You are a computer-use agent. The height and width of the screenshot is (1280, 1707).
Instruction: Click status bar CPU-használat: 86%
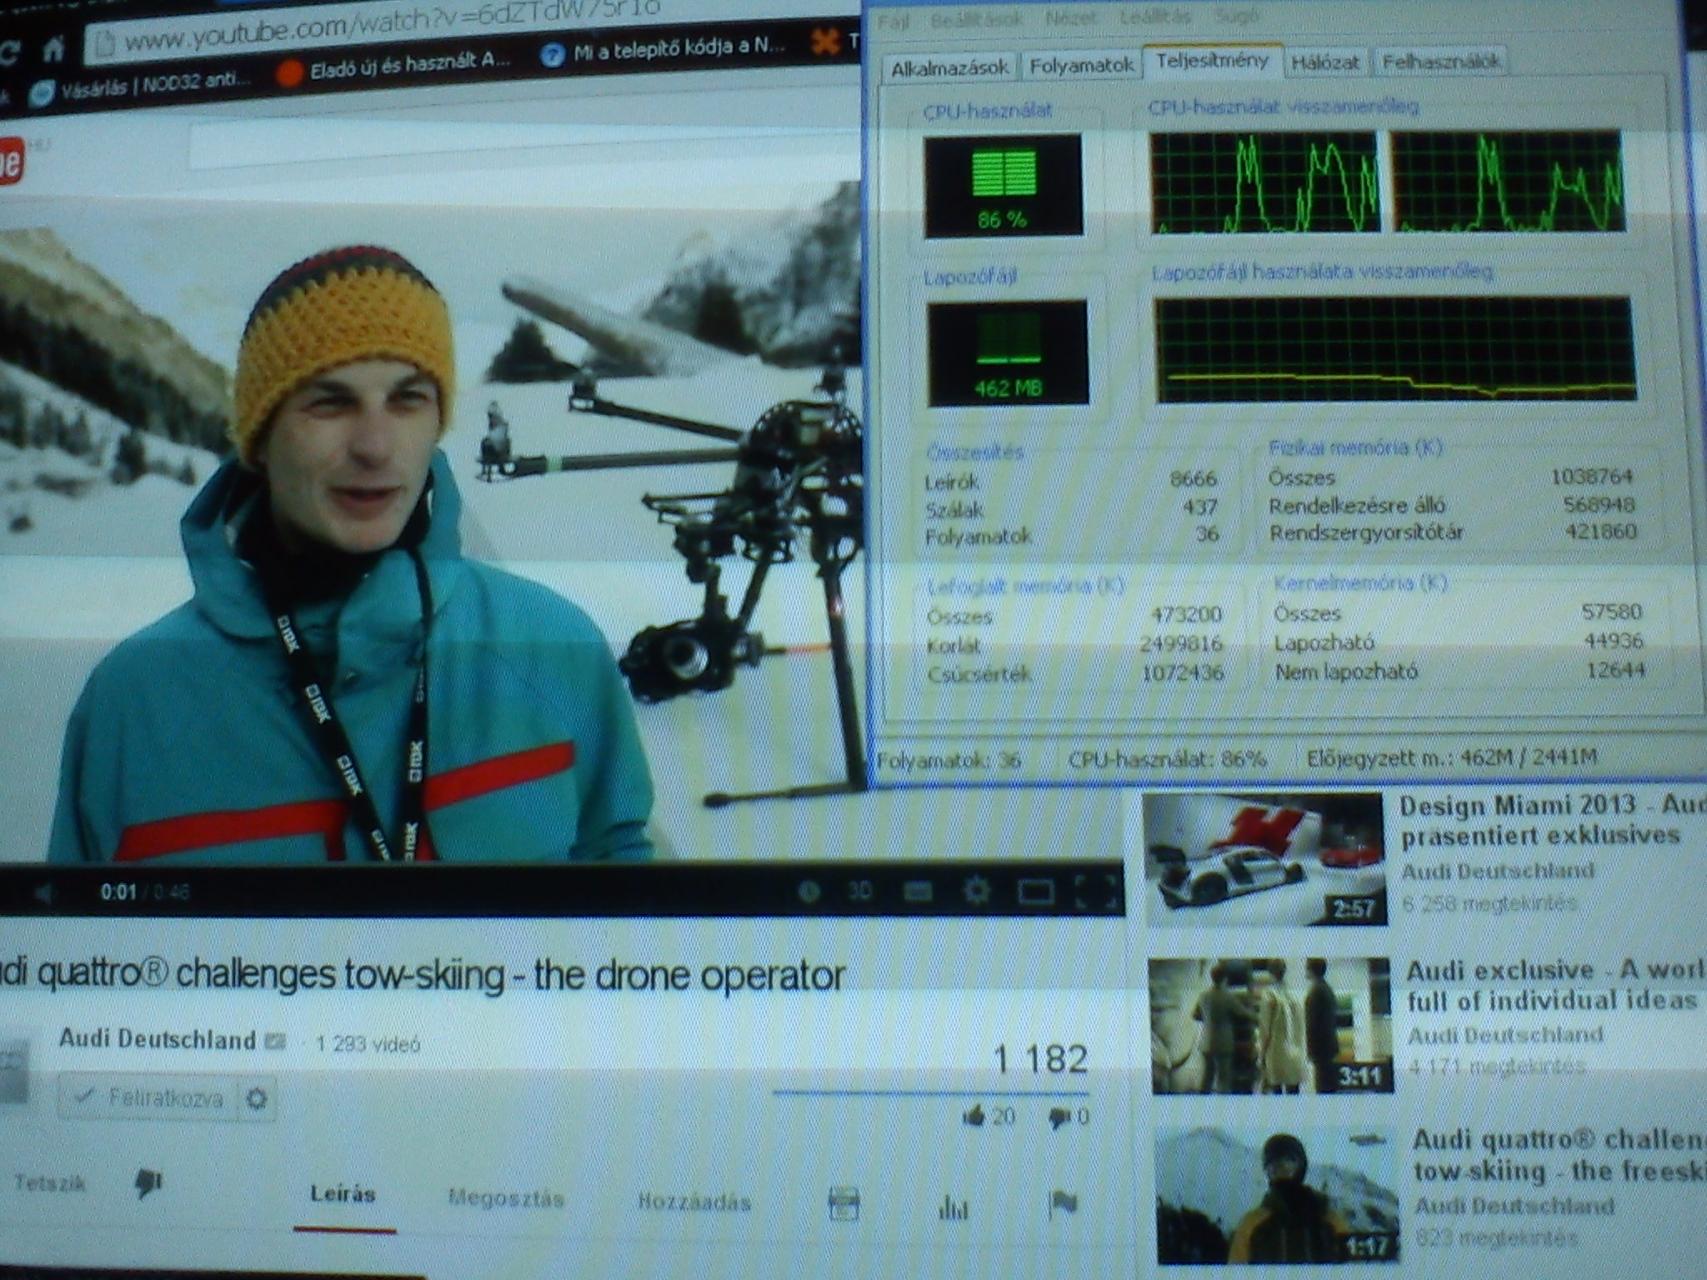[x=1167, y=760]
